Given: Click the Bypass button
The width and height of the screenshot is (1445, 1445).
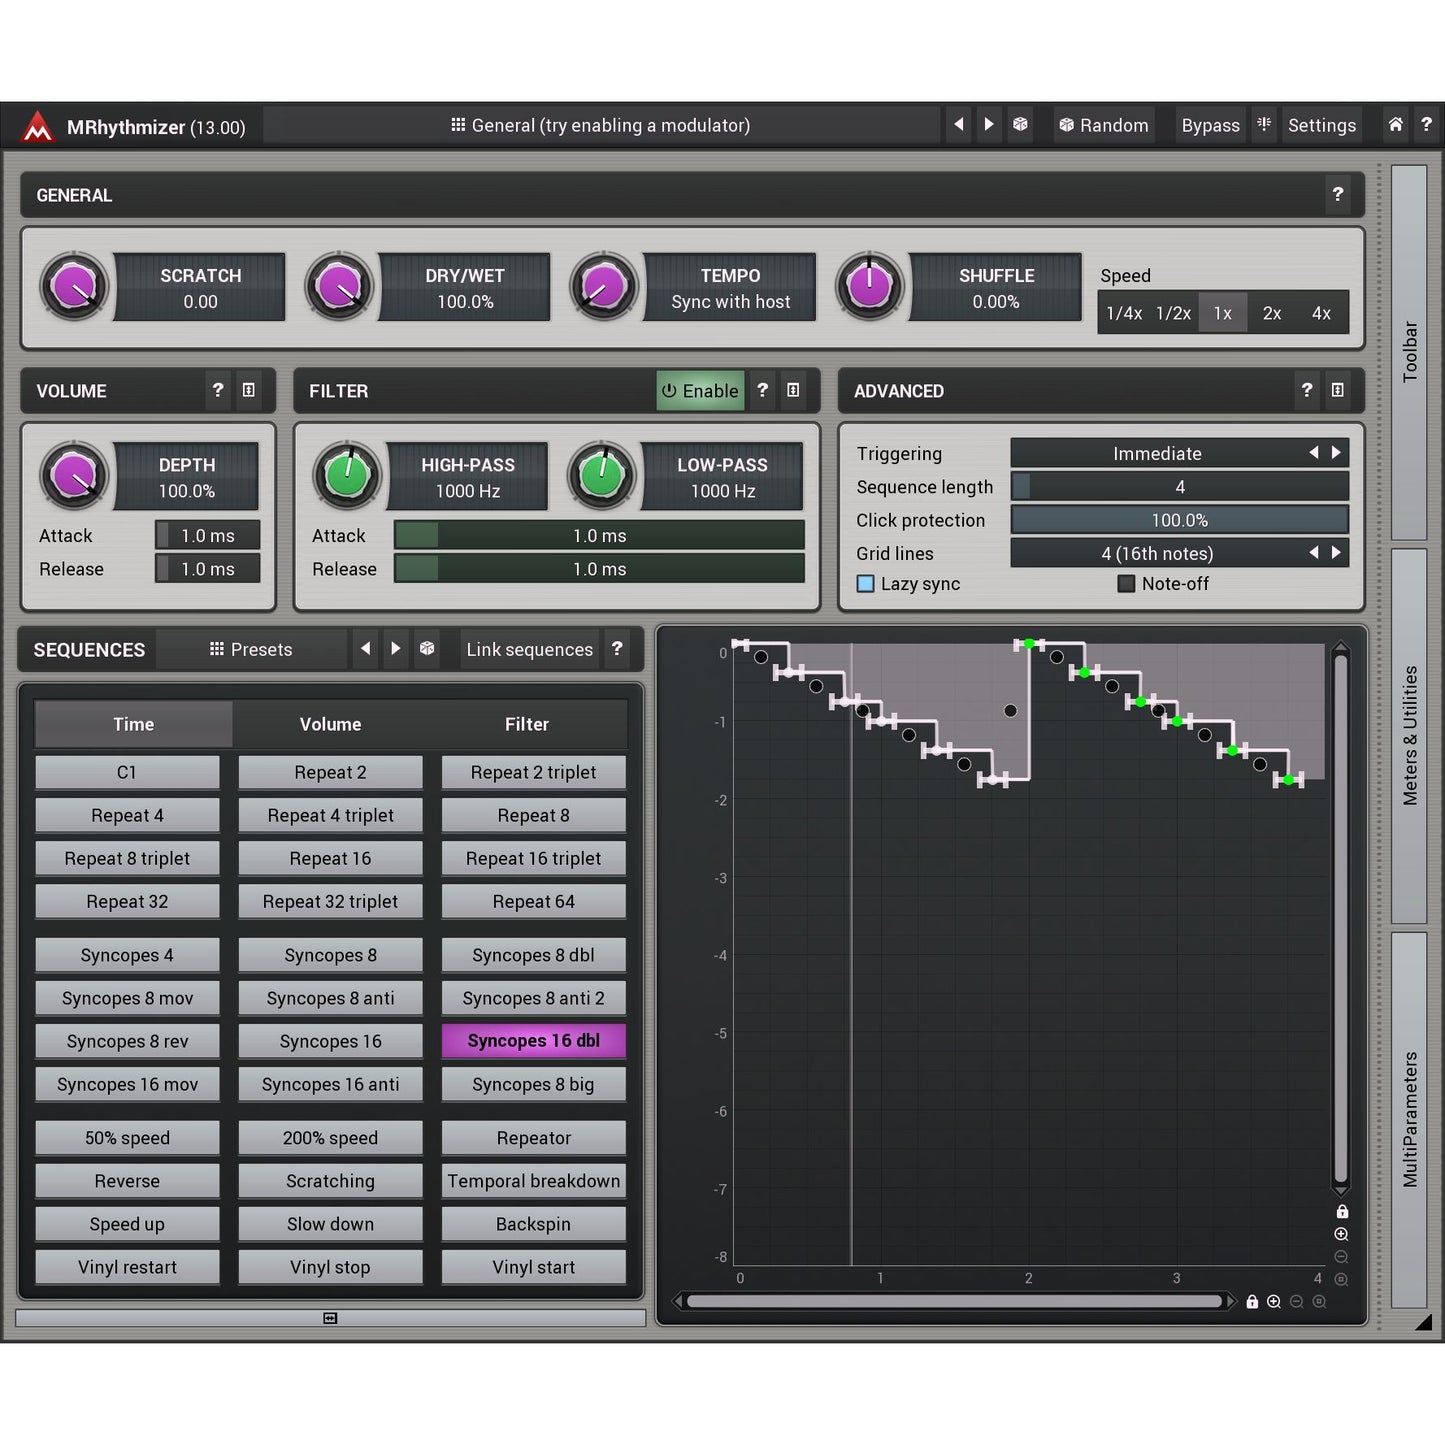Looking at the screenshot, I should pos(1210,126).
